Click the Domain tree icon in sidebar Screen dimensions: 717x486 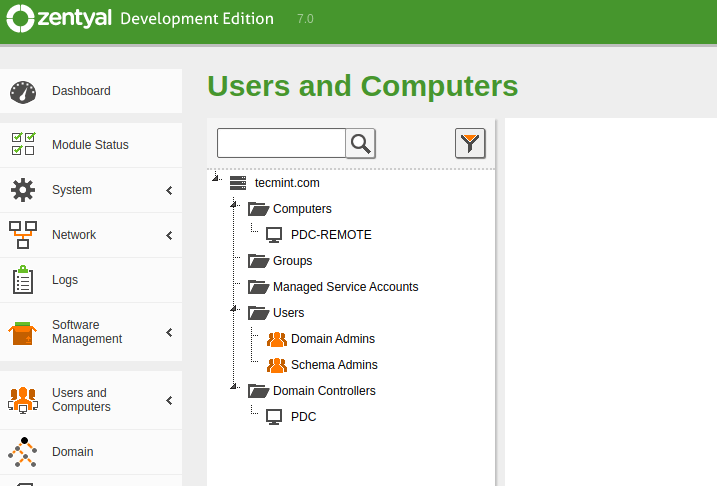[22, 452]
